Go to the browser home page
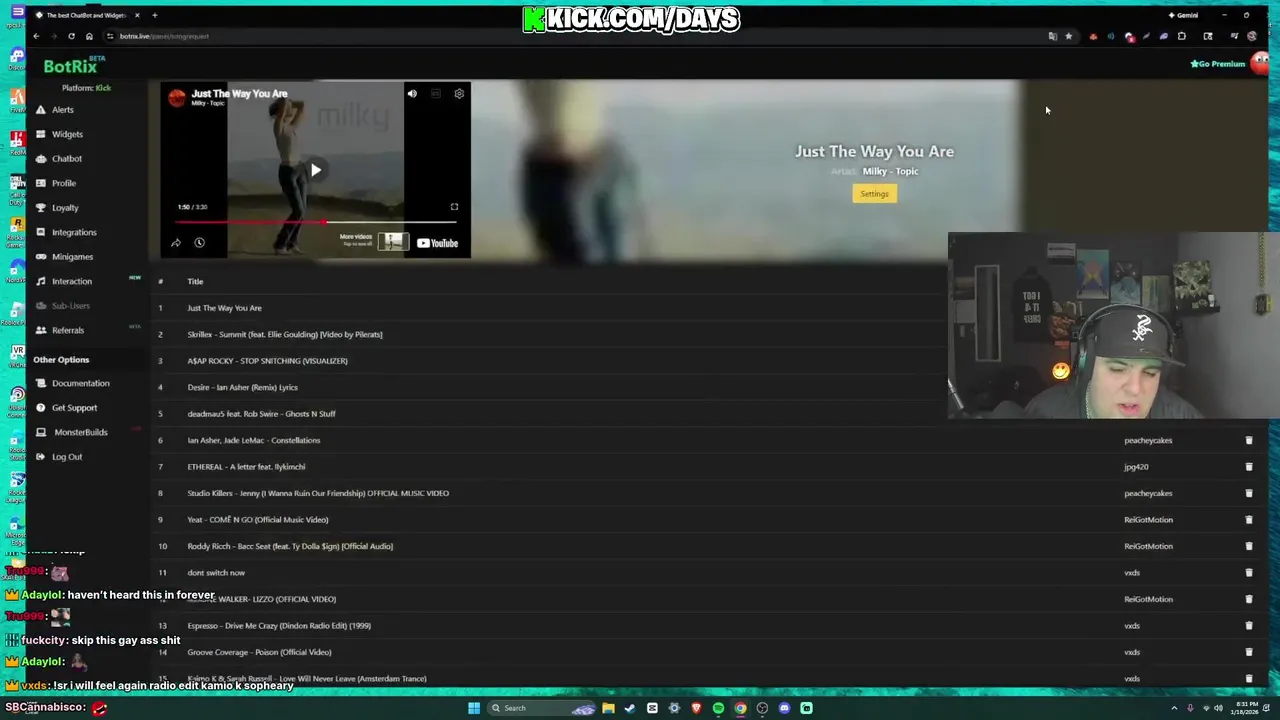 click(x=89, y=36)
